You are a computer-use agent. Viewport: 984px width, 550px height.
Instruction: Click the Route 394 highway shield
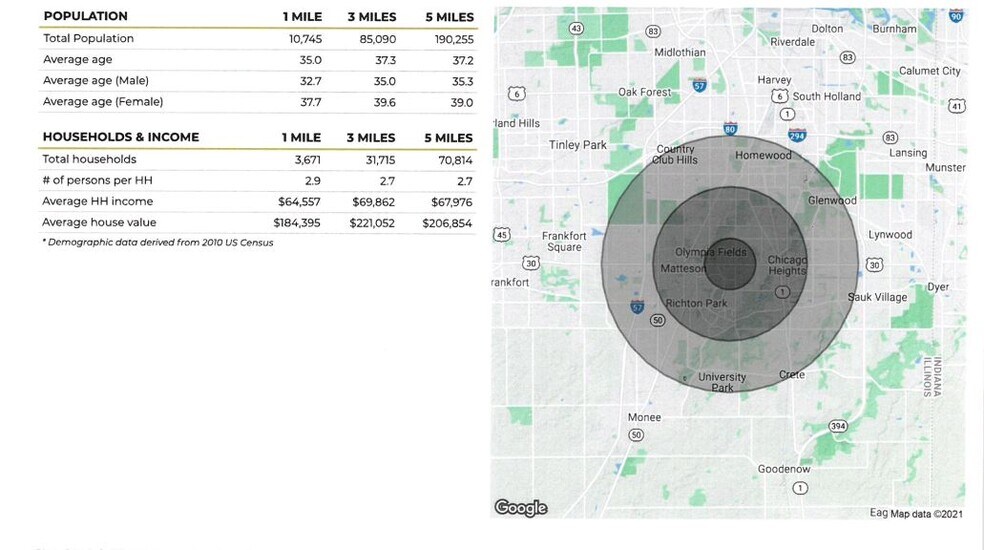[838, 426]
